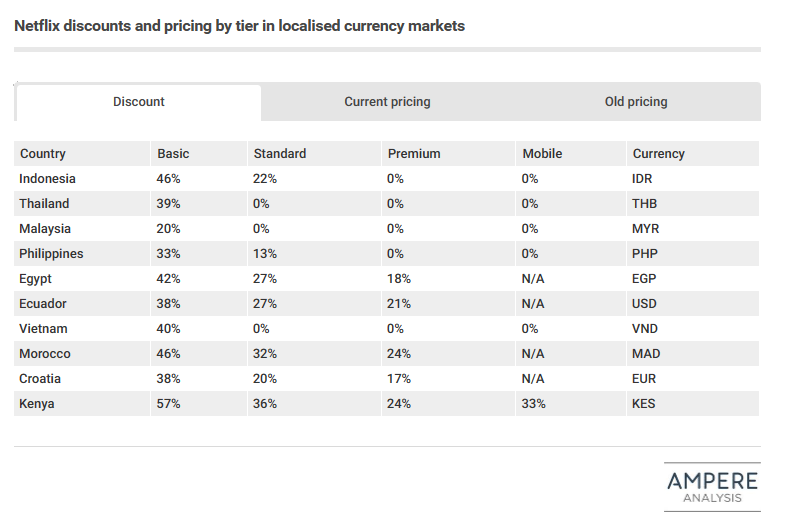Click Kenya's 33% Mobile discount cell
Image resolution: width=791 pixels, height=521 pixels.
(x=571, y=403)
